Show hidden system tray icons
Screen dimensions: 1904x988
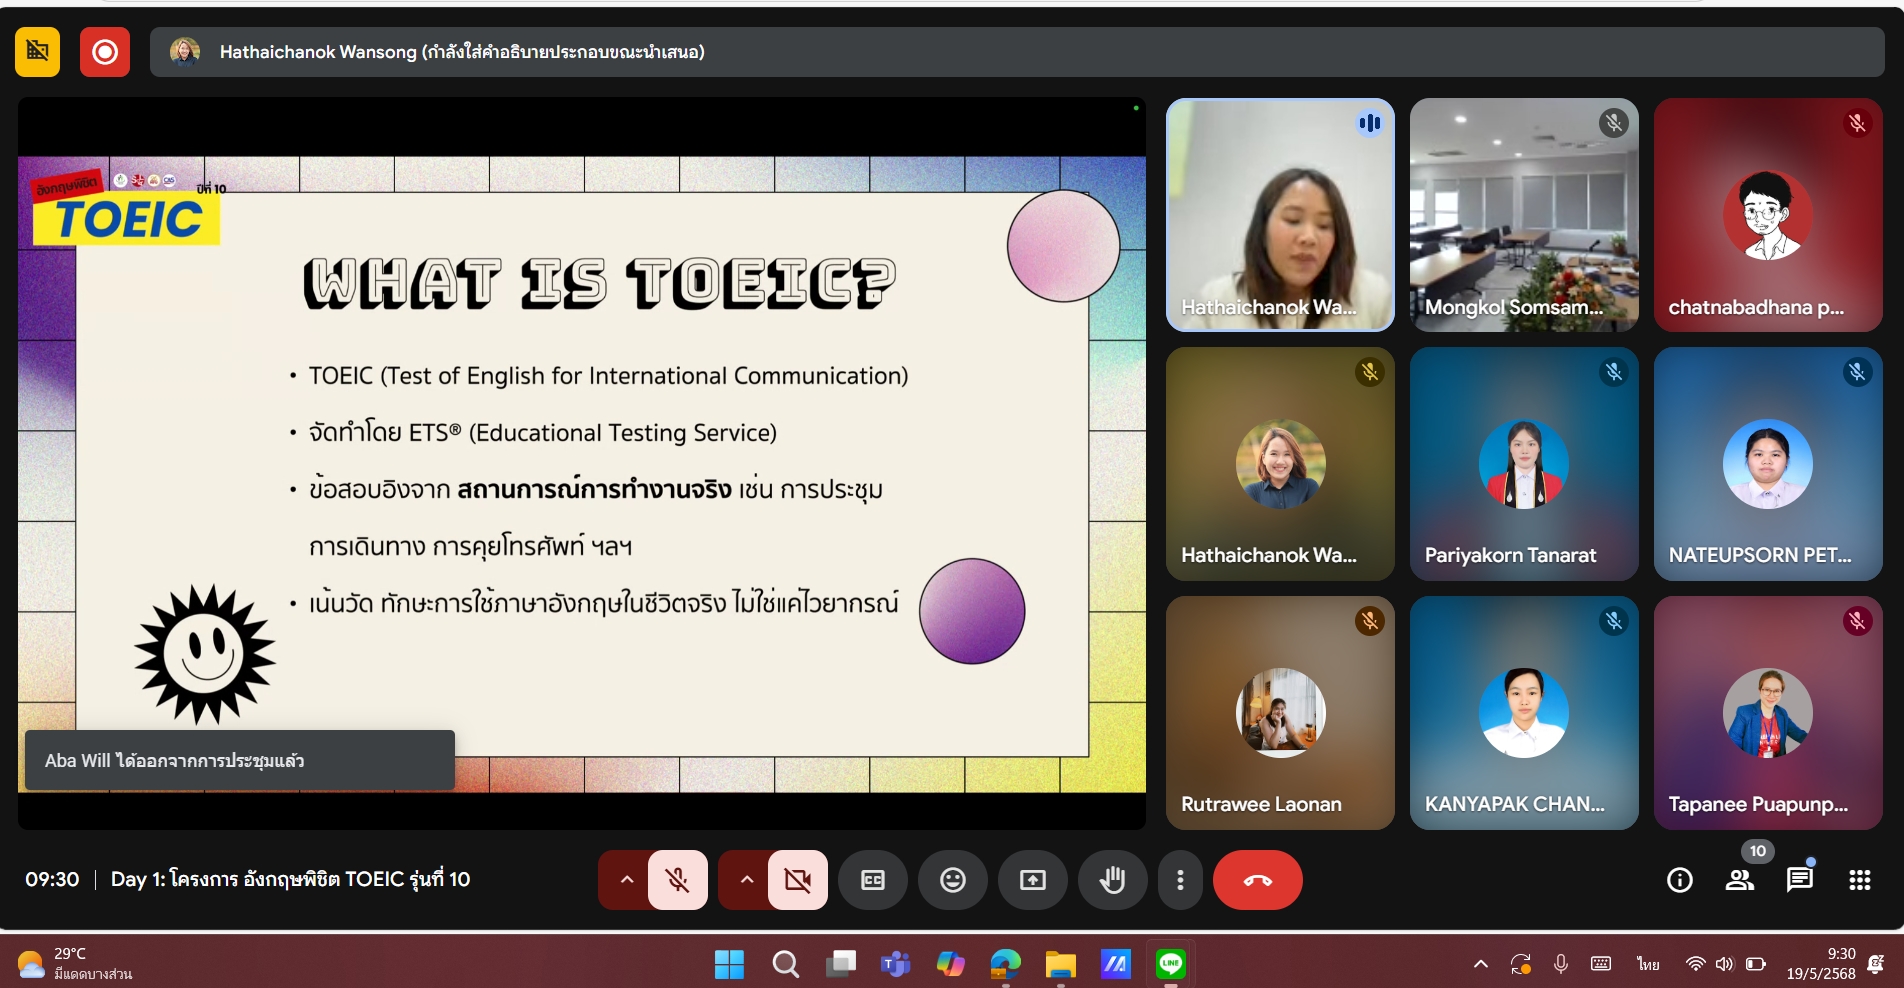(x=1481, y=964)
